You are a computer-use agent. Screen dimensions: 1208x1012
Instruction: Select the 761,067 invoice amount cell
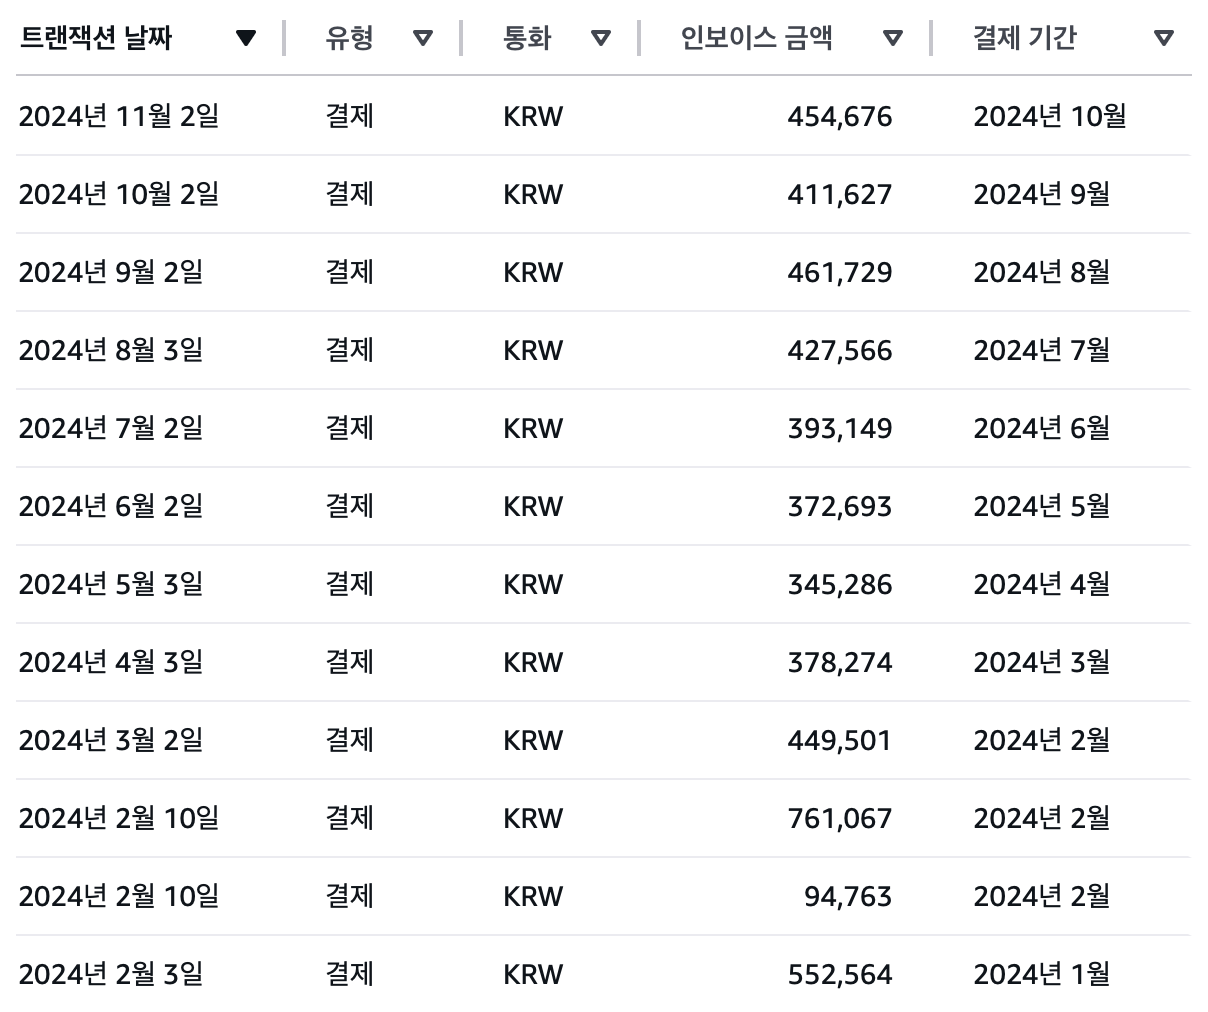(839, 819)
